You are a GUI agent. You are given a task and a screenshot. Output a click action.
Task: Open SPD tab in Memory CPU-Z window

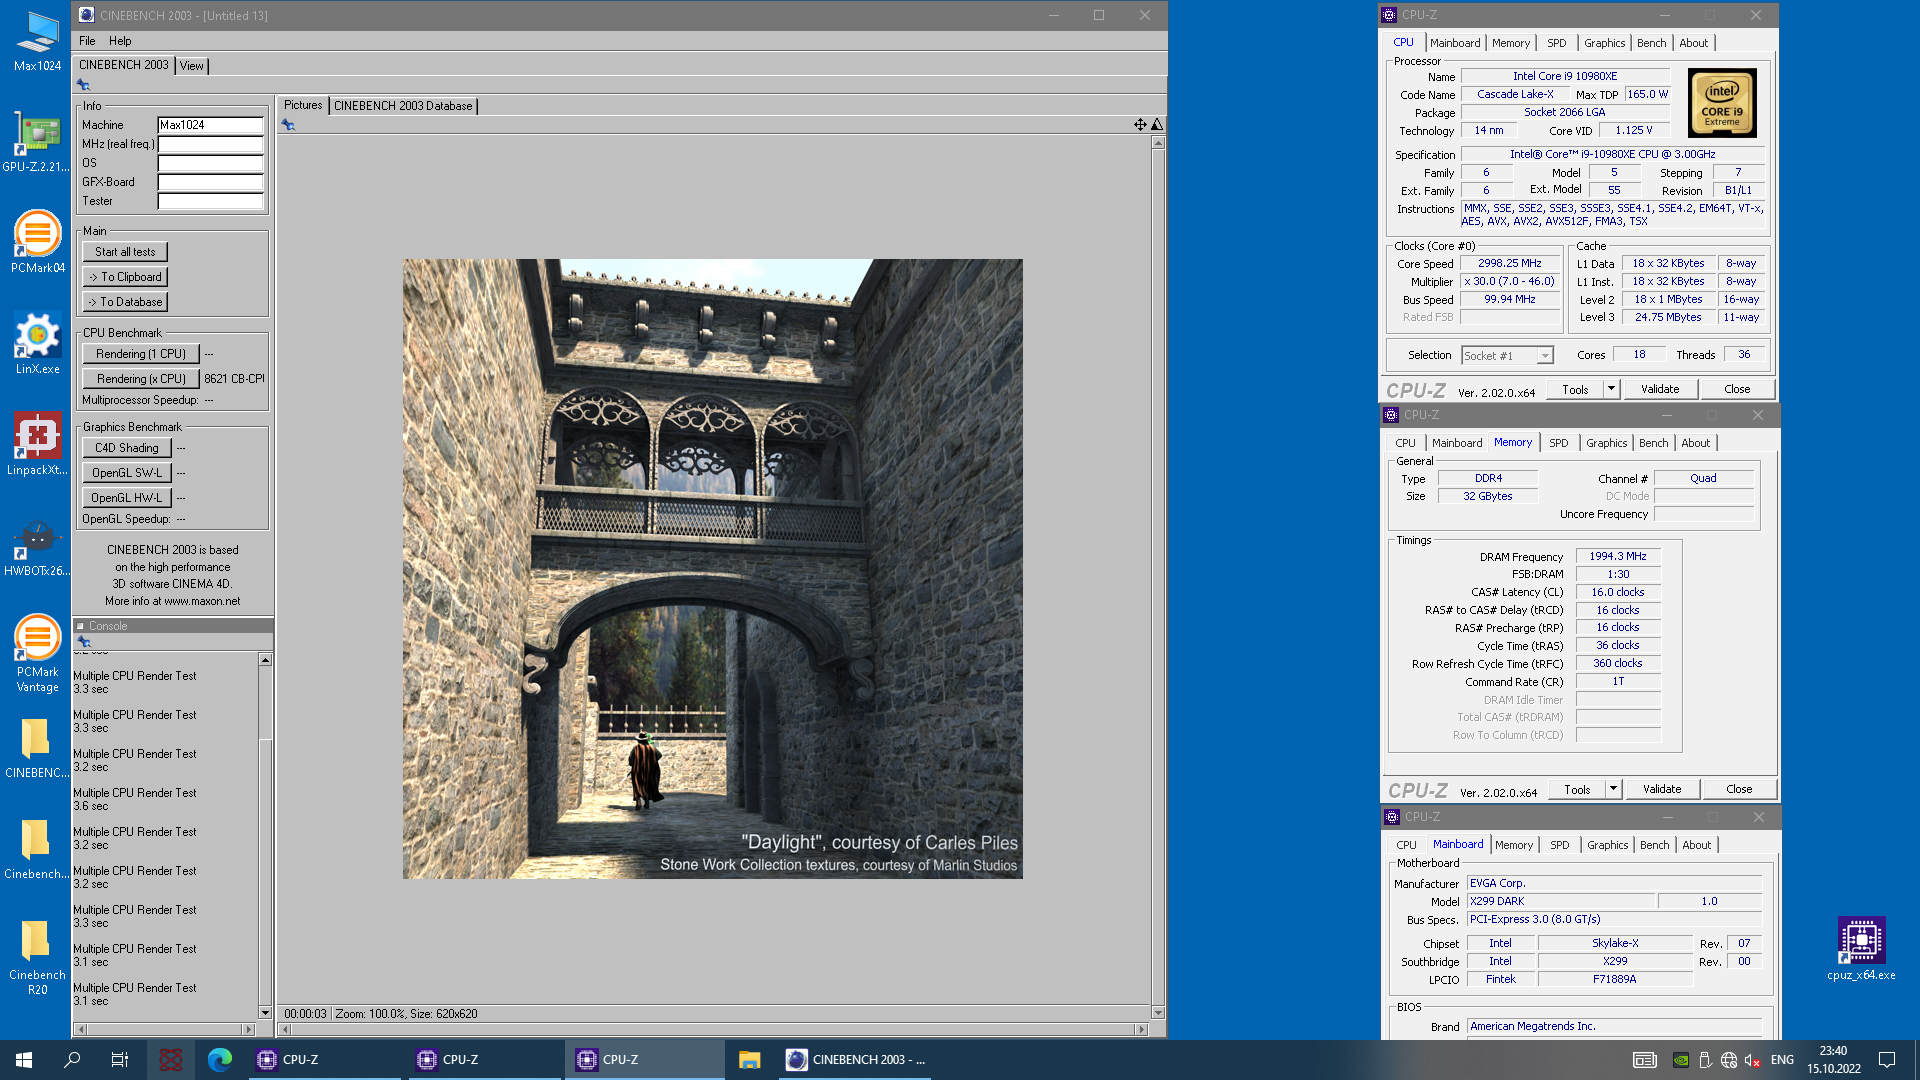click(x=1559, y=443)
